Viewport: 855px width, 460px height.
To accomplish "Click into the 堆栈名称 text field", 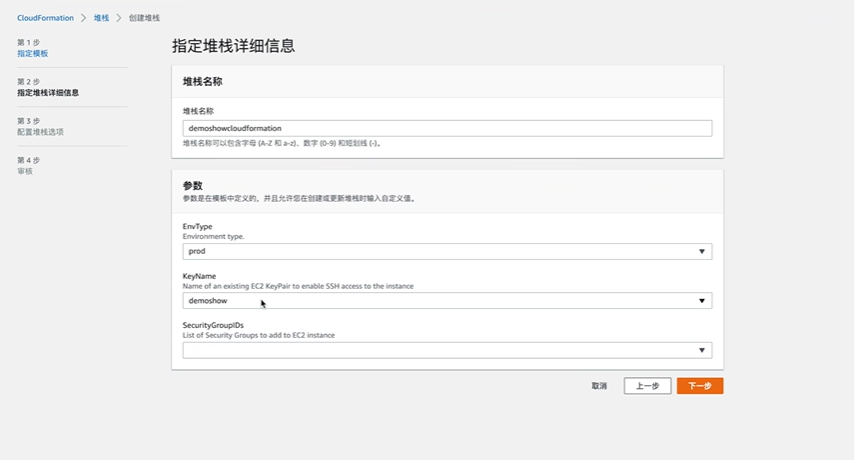I will (x=447, y=128).
